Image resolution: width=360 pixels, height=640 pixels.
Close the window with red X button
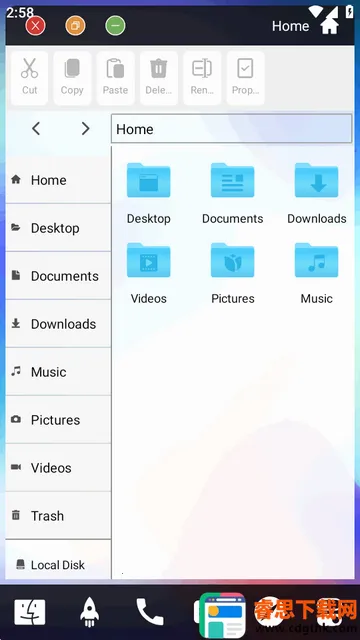coord(36,26)
